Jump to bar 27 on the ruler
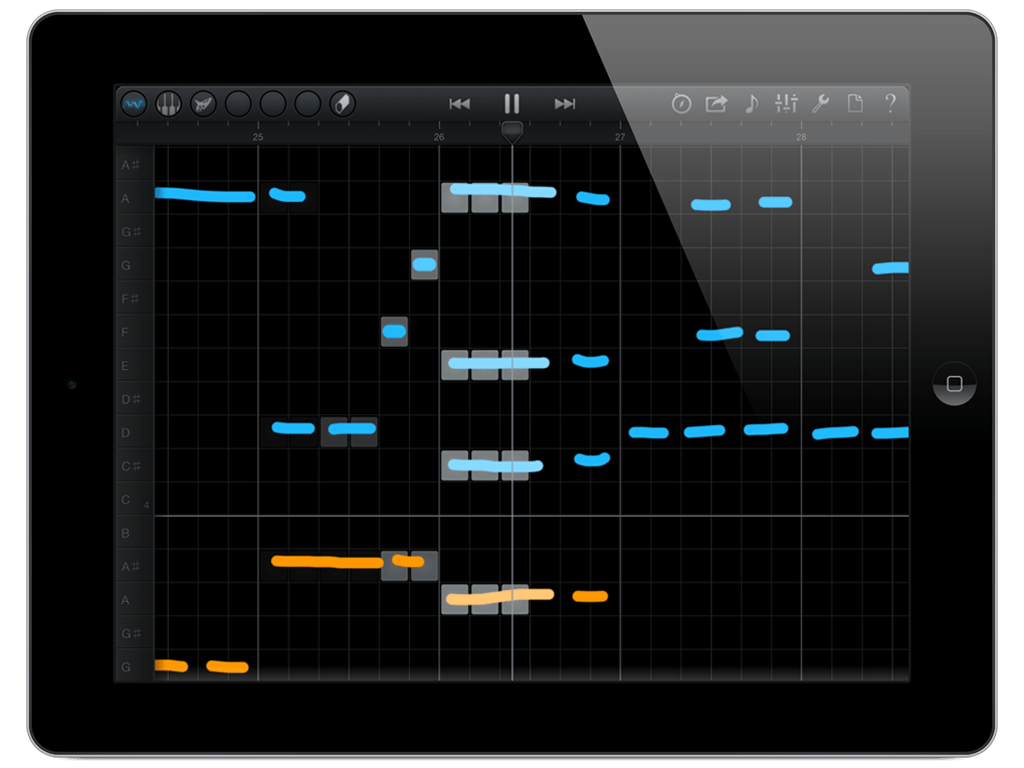The width and height of the screenshot is (1024, 768). tap(620, 137)
